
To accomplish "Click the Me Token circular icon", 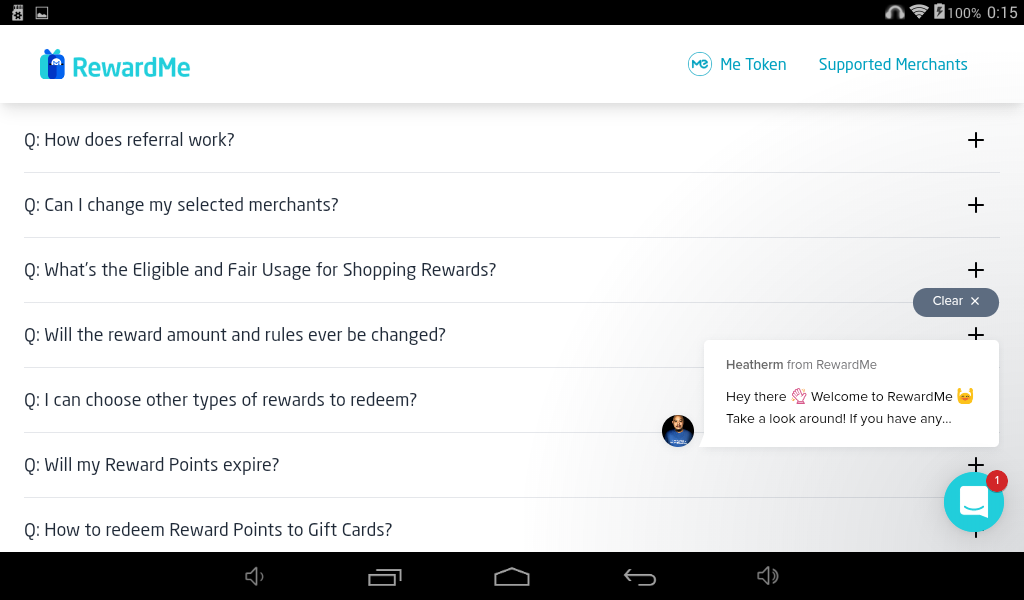I will click(x=699, y=64).
